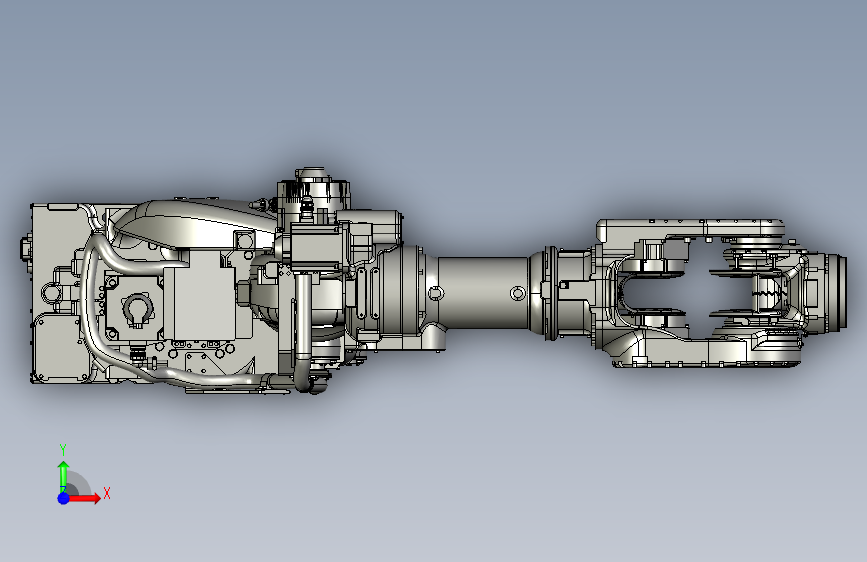Click the green Y axis arrow of the triad
This screenshot has width=867, height=562.
point(64,476)
